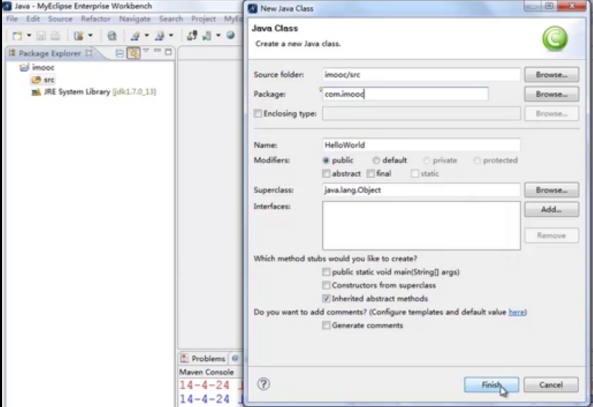Toggle Link with Editor in Package Explorer
Image resolution: width=593 pixels, height=407 pixels.
coord(134,53)
